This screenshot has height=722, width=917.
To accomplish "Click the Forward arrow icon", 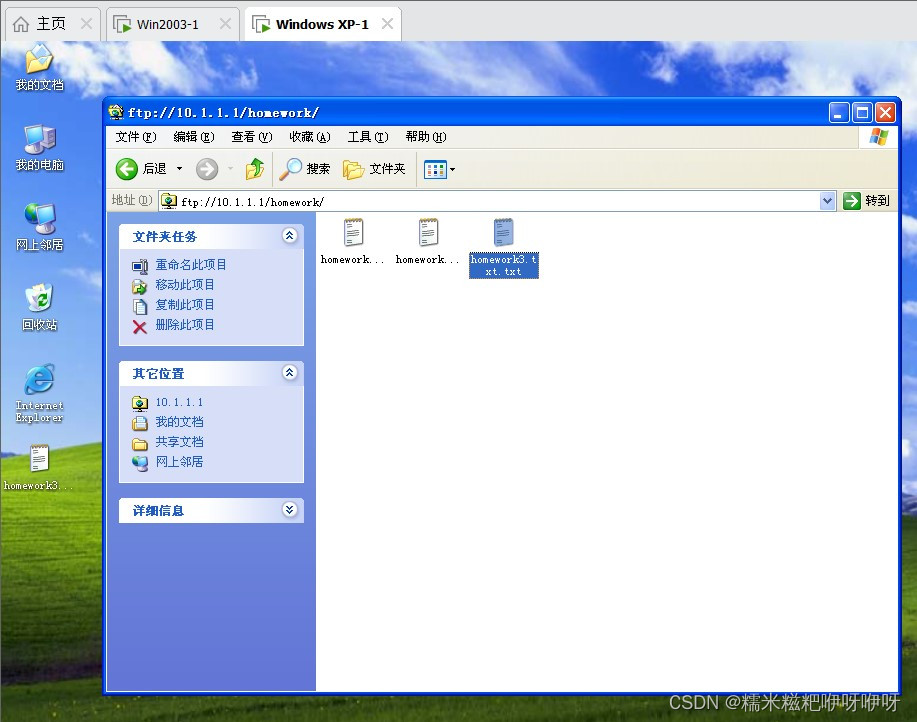I will (206, 170).
